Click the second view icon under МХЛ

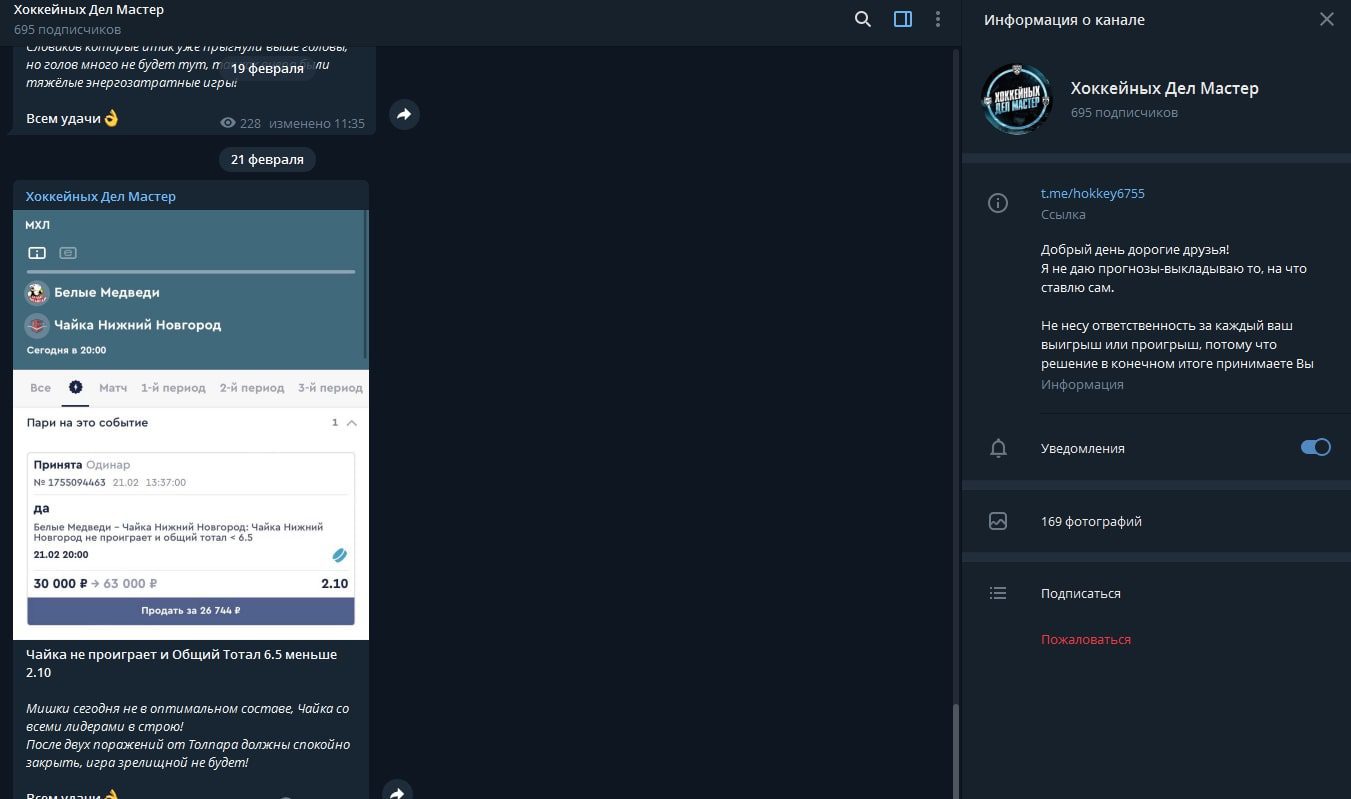pyautogui.click(x=68, y=253)
